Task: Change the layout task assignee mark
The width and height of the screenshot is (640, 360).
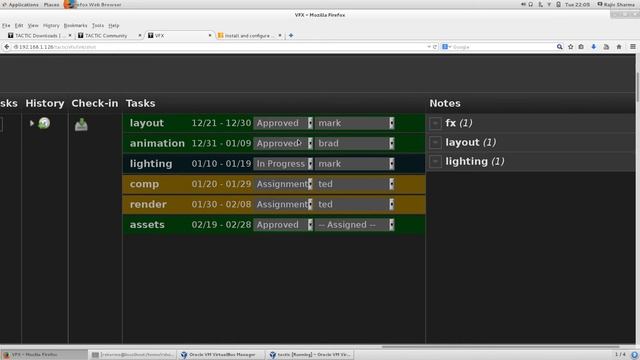Action: click(355, 123)
